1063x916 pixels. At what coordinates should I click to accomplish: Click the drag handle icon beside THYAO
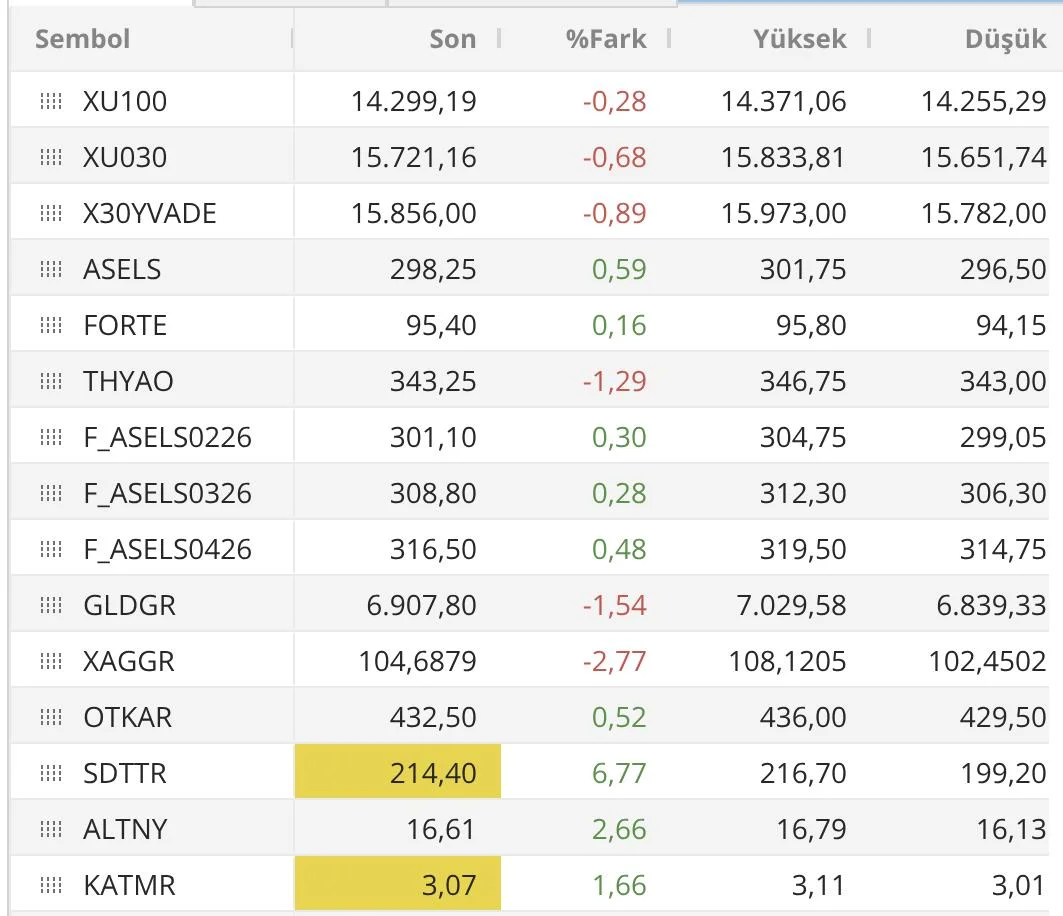click(50, 381)
